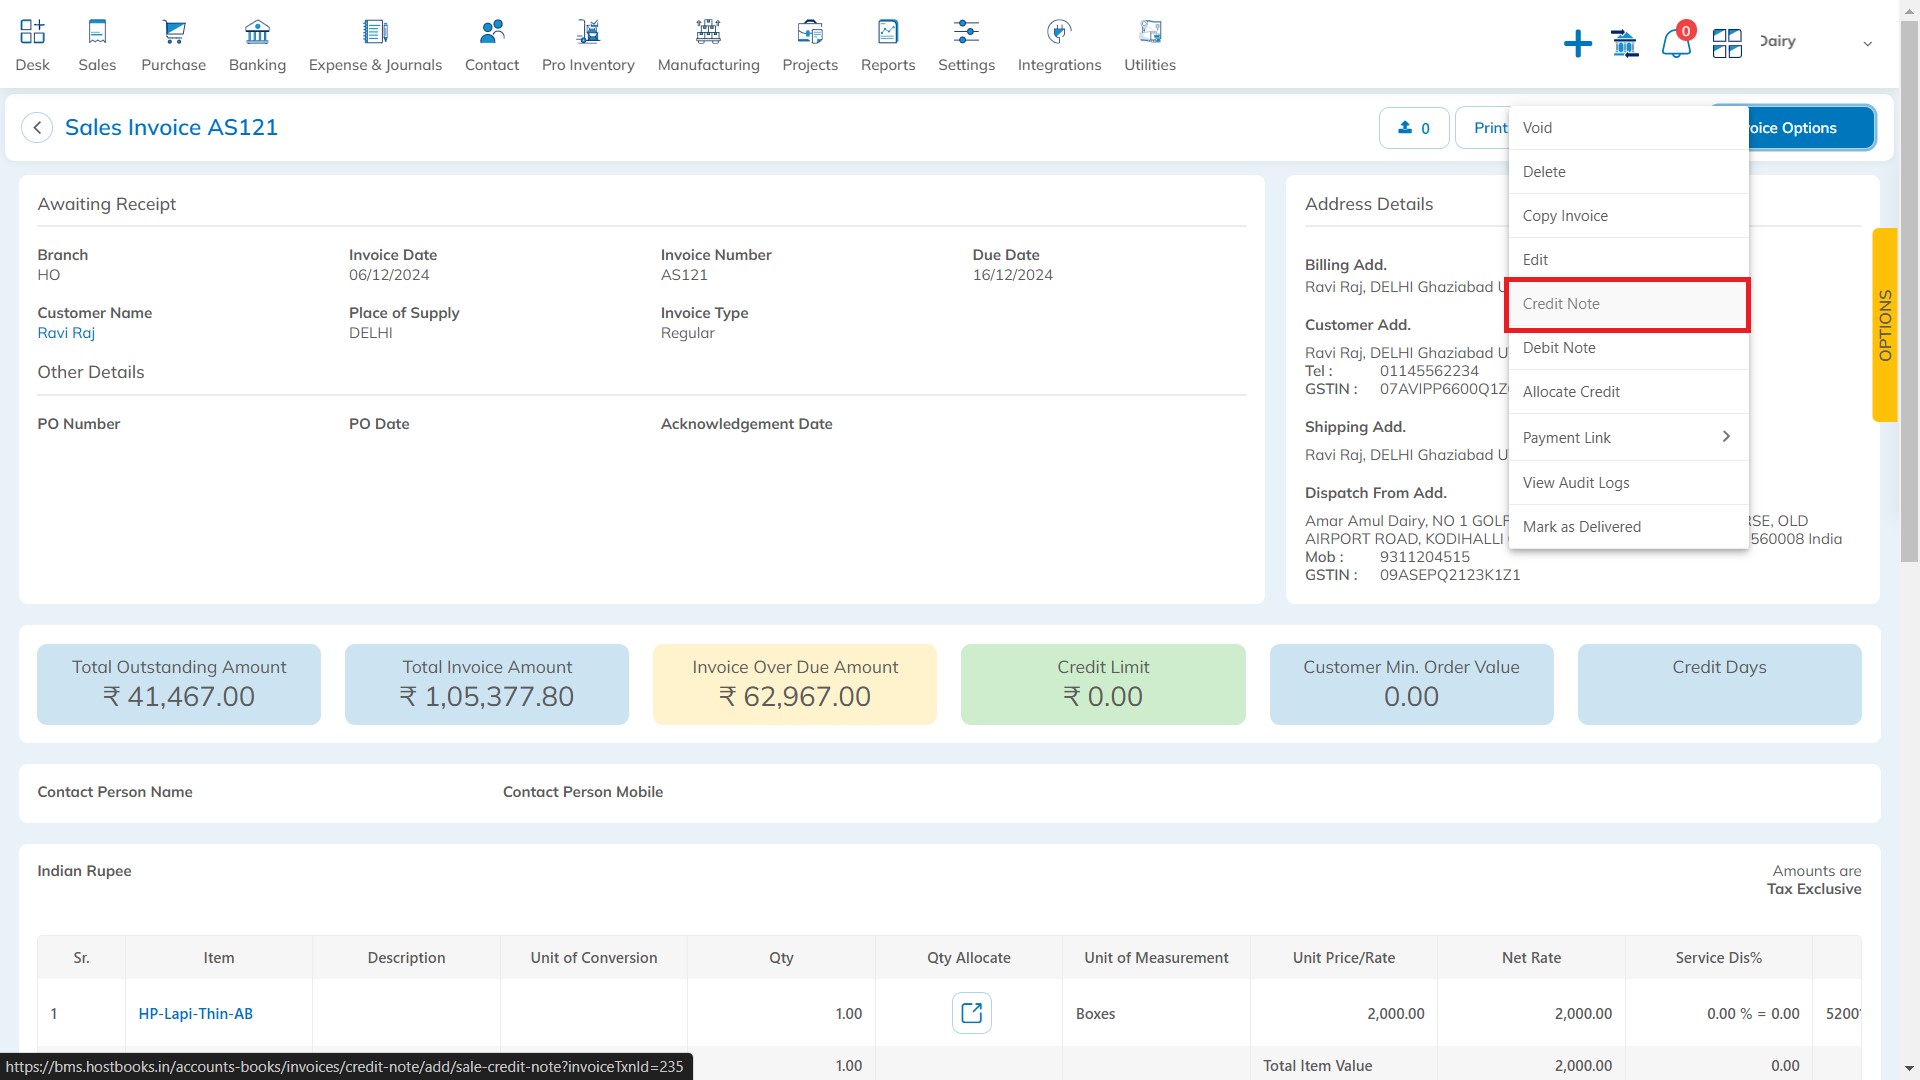Click the Total Invoice Amount card
The height and width of the screenshot is (1080, 1920).
(487, 684)
